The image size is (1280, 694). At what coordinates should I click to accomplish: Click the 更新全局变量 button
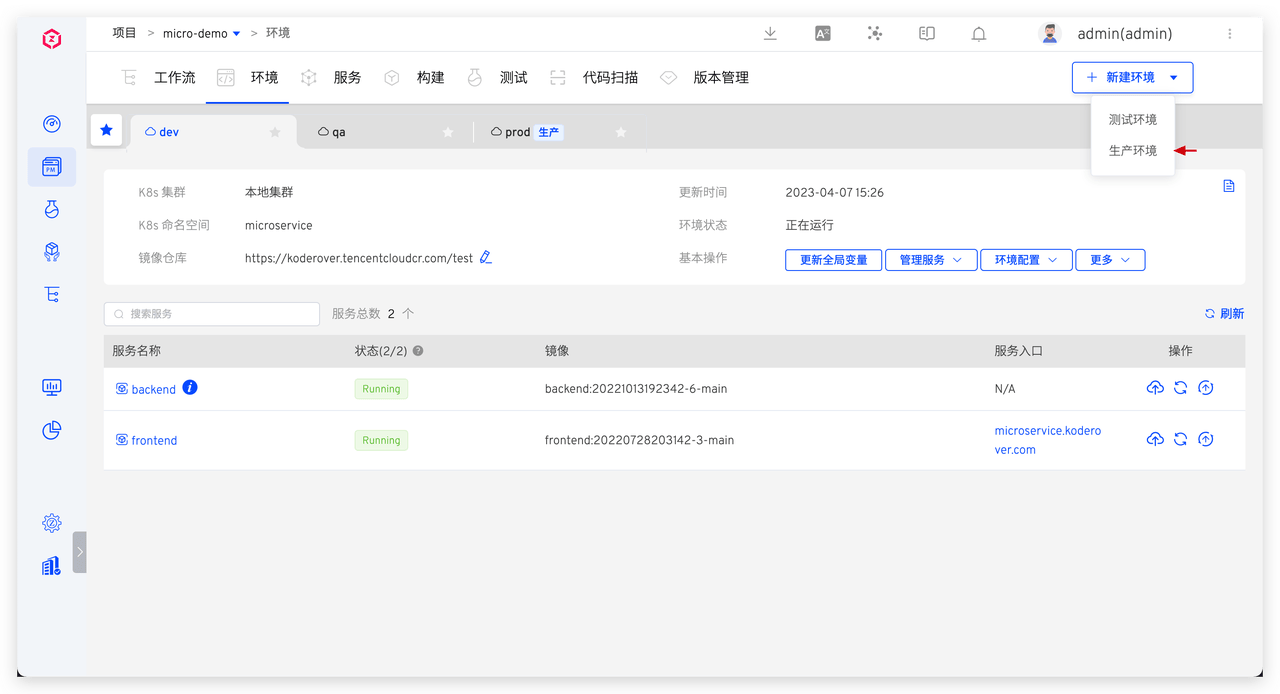833,259
